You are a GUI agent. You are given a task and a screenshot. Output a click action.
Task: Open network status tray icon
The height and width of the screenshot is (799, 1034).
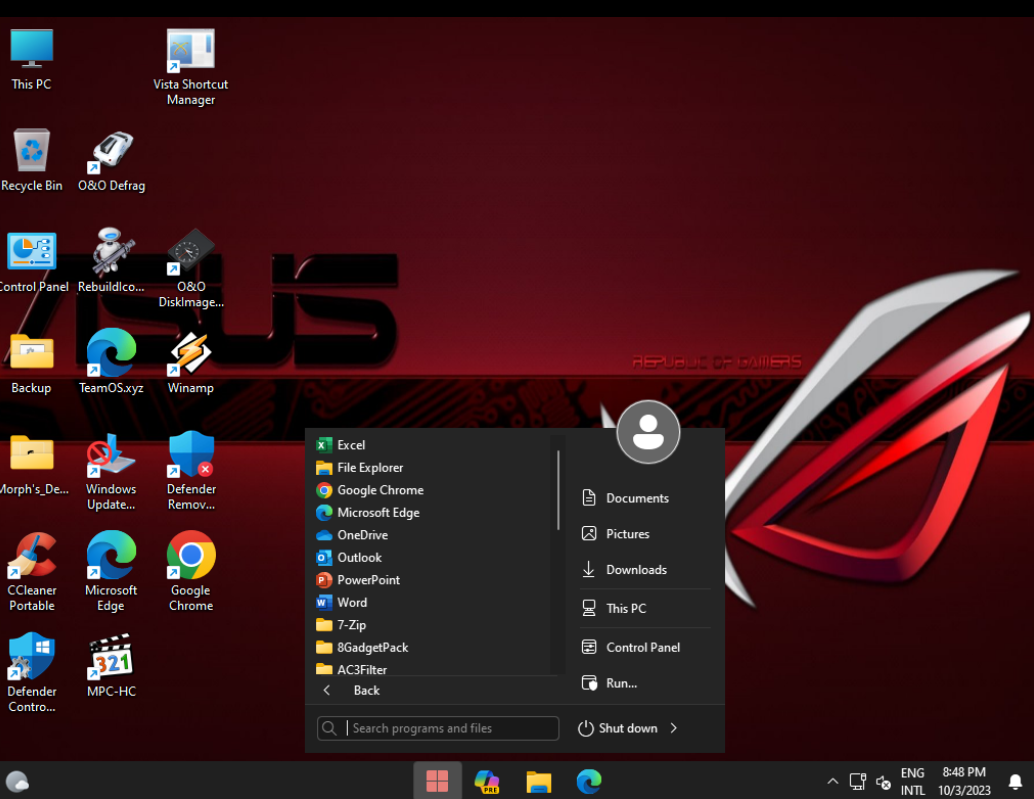(857, 782)
